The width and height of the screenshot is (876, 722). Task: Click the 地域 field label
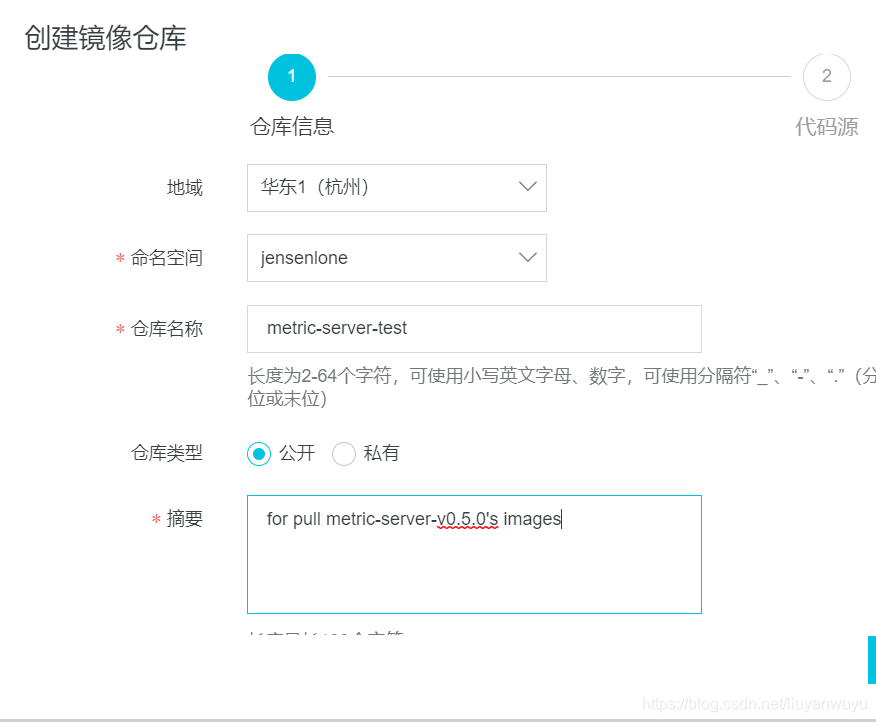[185, 188]
